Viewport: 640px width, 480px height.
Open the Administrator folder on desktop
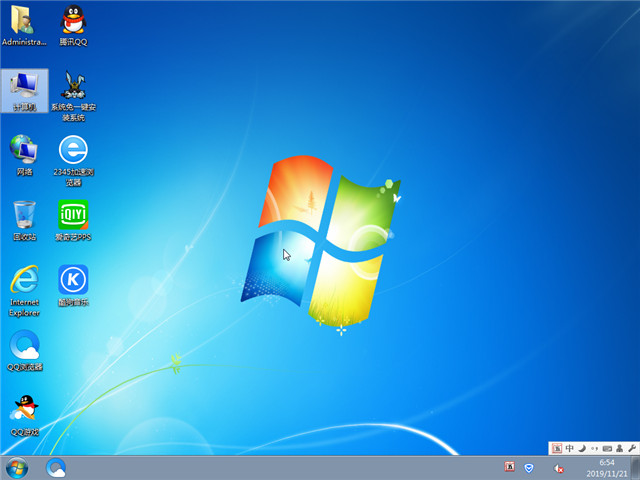click(24, 25)
